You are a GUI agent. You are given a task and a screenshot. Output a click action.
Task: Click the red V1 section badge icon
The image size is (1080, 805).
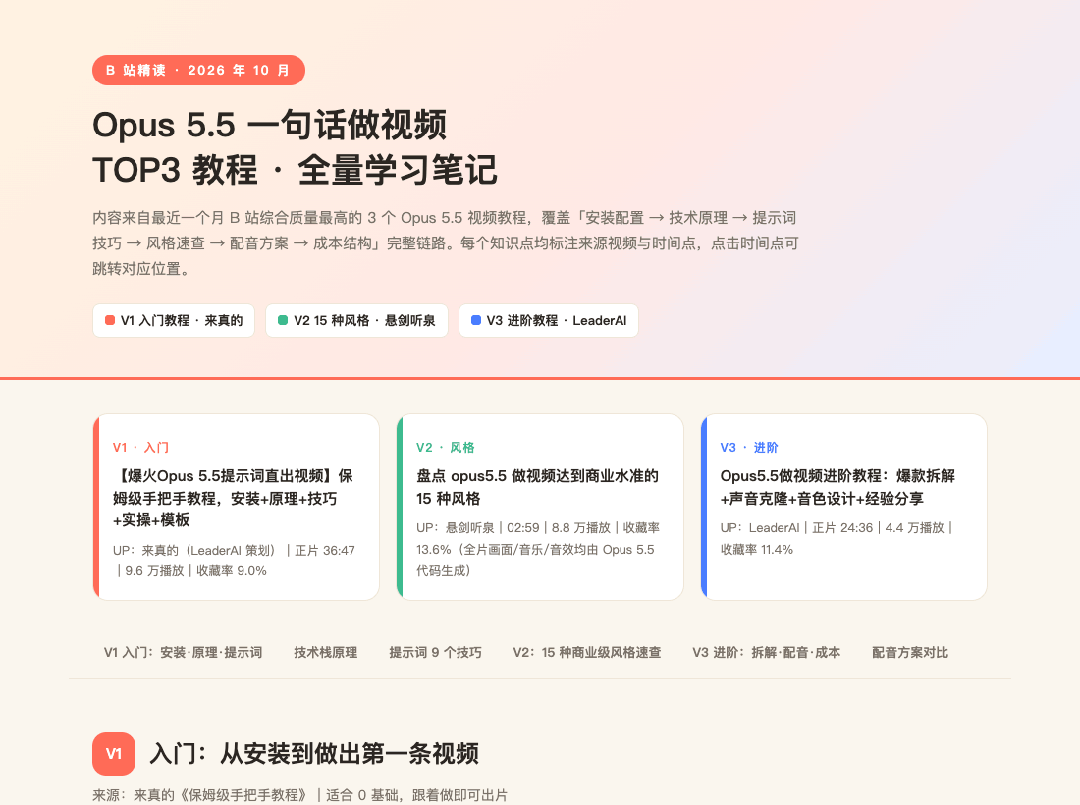(x=114, y=754)
